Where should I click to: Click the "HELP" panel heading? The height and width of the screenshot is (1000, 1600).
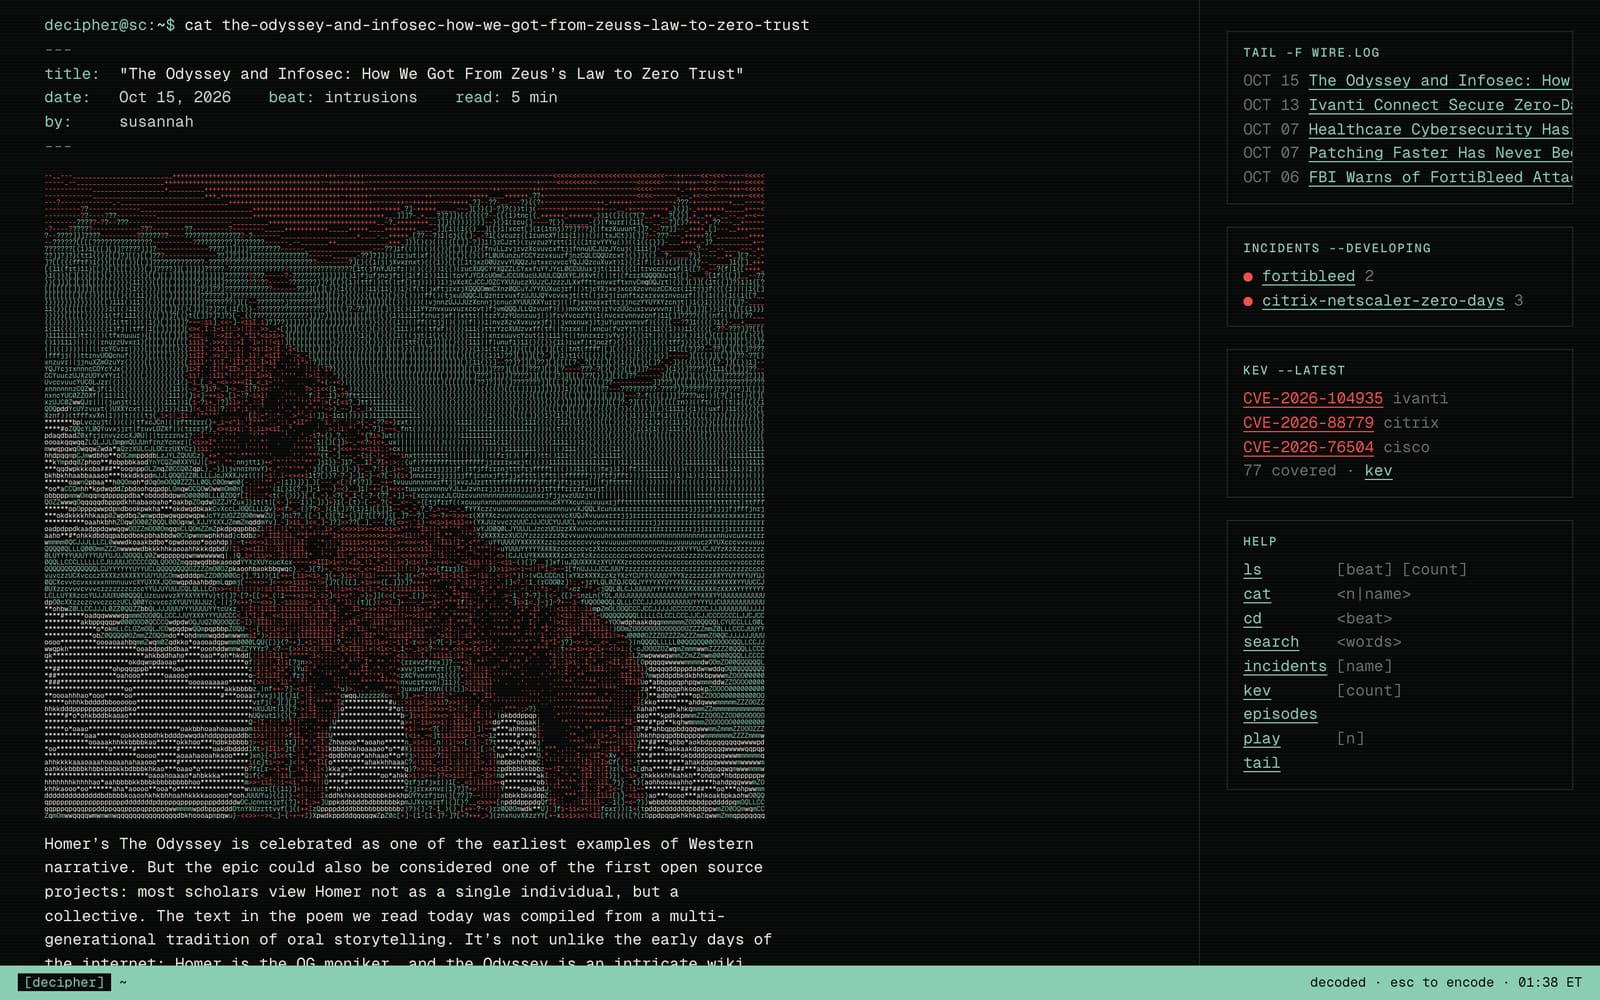tap(1260, 542)
